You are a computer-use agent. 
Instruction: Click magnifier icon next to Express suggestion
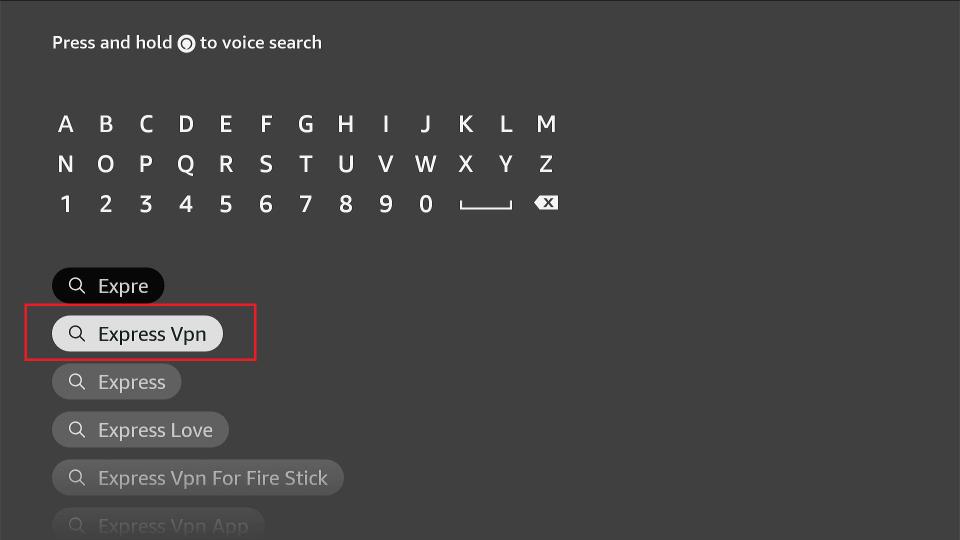(x=77, y=381)
